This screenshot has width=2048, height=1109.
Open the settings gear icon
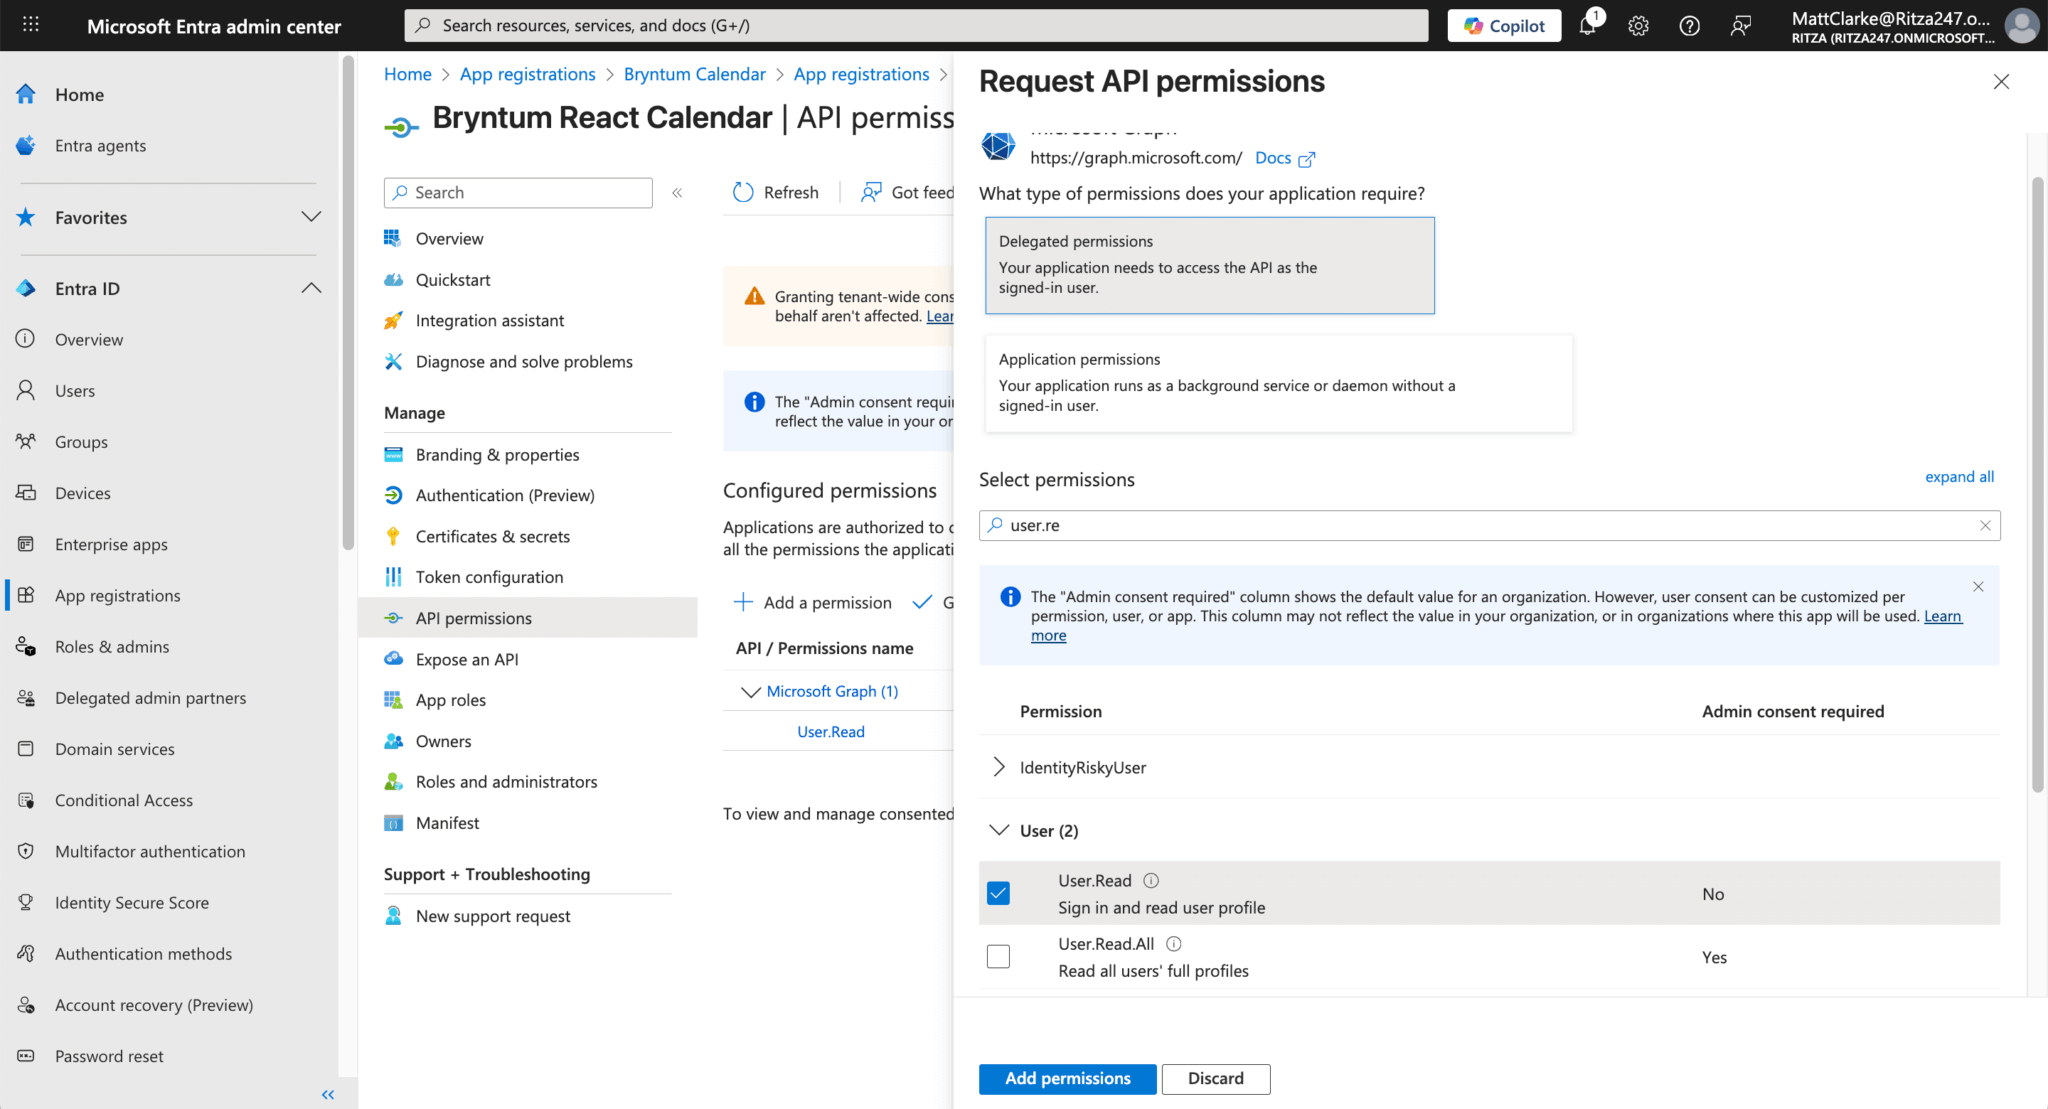click(1638, 26)
